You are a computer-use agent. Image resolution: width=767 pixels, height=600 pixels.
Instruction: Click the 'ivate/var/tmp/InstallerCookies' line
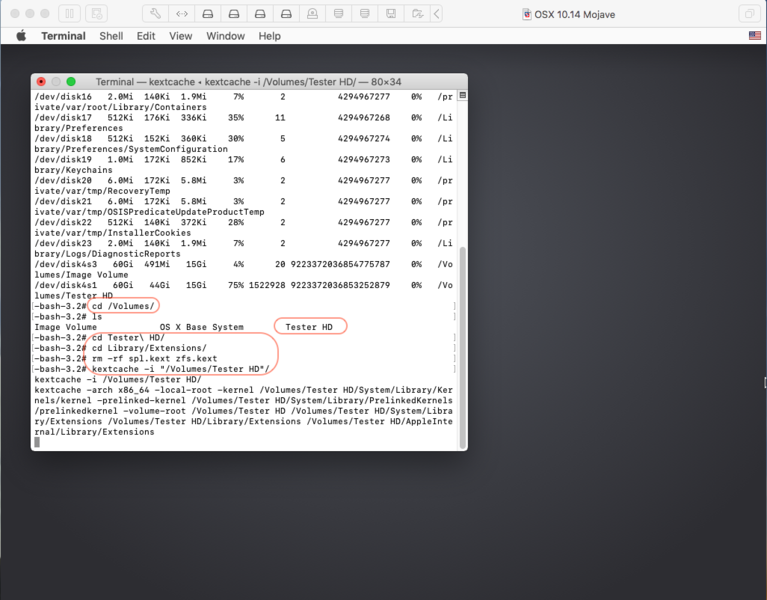coord(113,233)
